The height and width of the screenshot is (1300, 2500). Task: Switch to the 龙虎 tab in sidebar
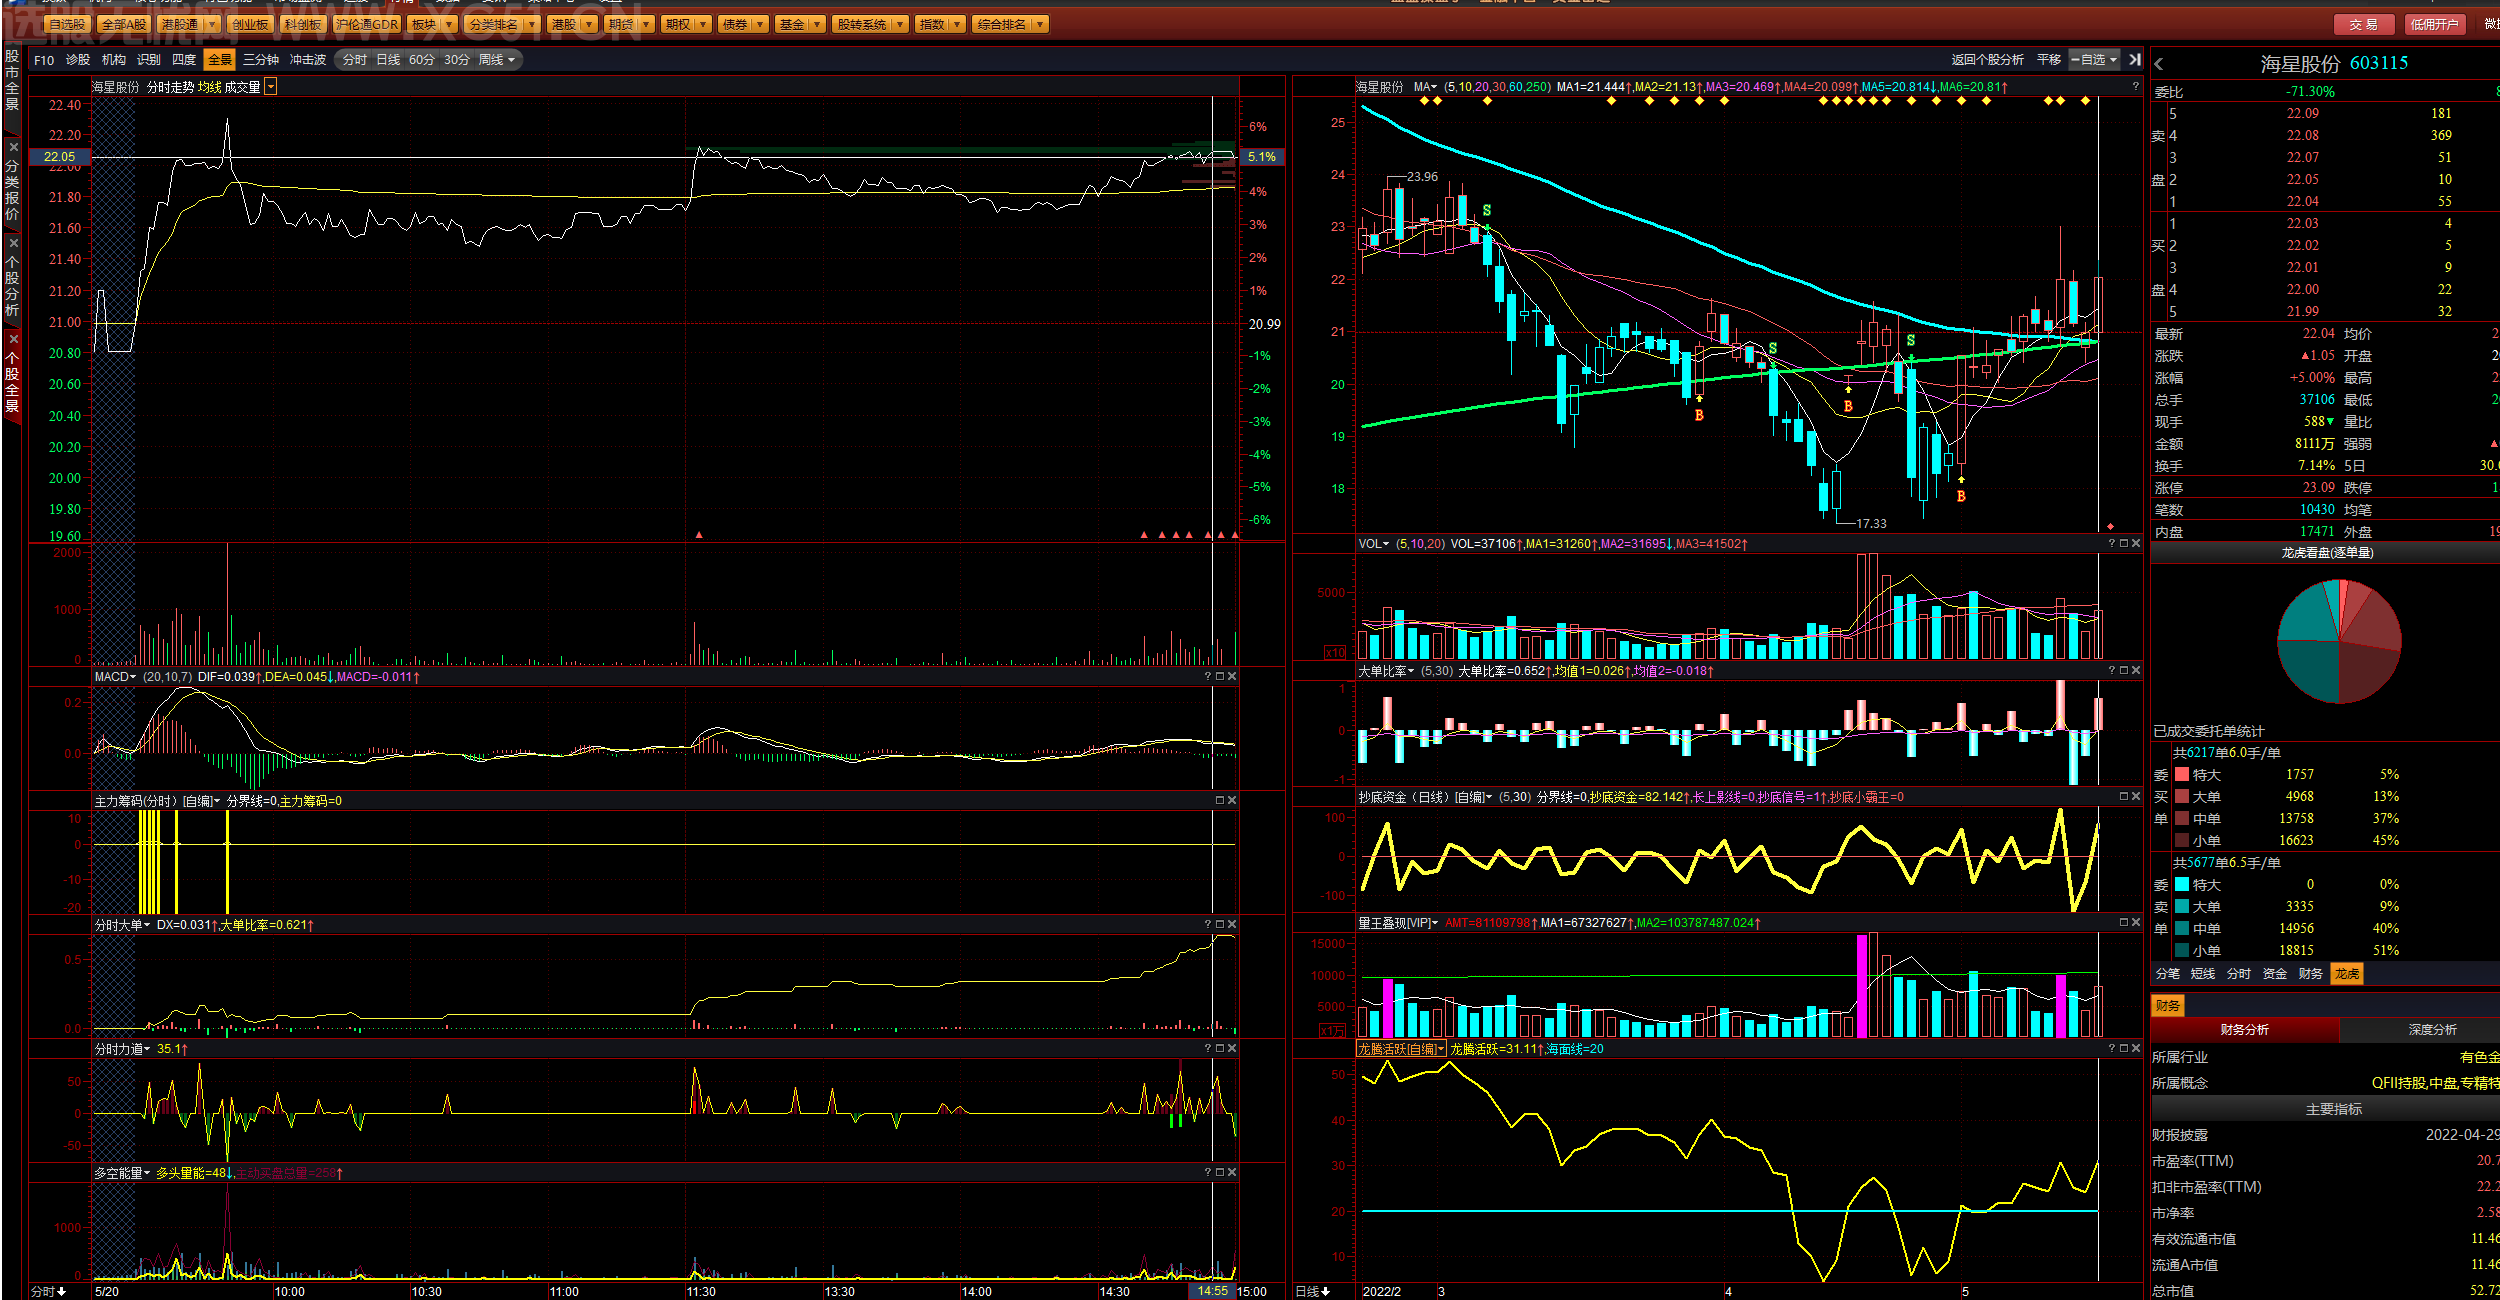(x=2347, y=974)
